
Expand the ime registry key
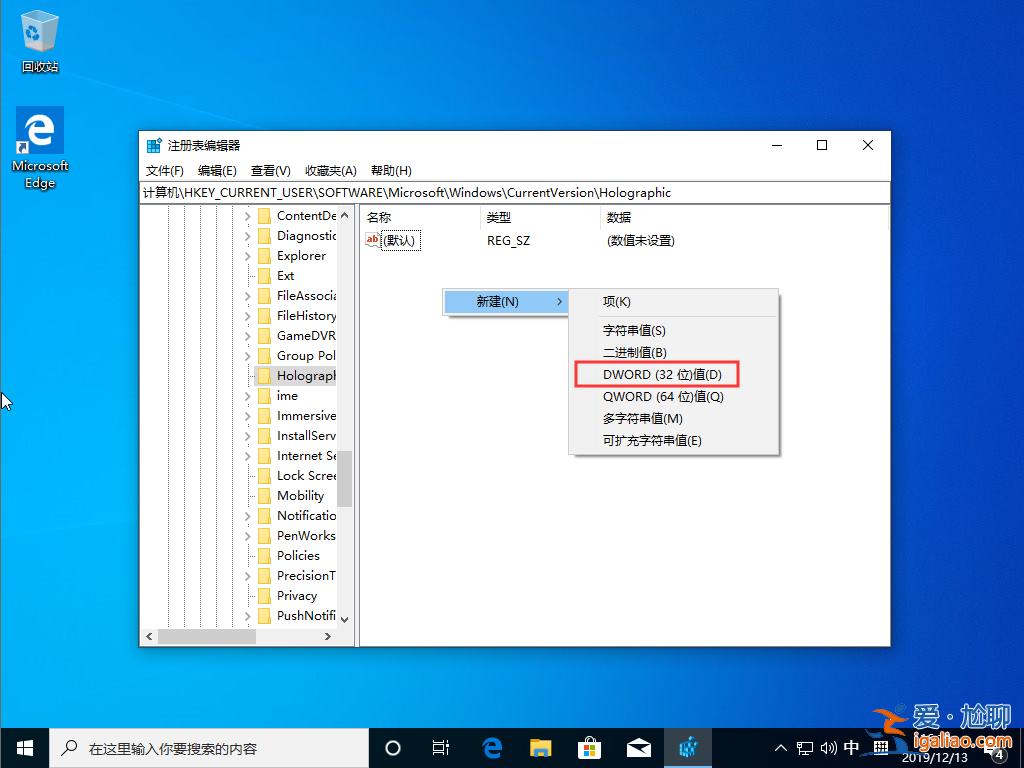click(x=249, y=395)
